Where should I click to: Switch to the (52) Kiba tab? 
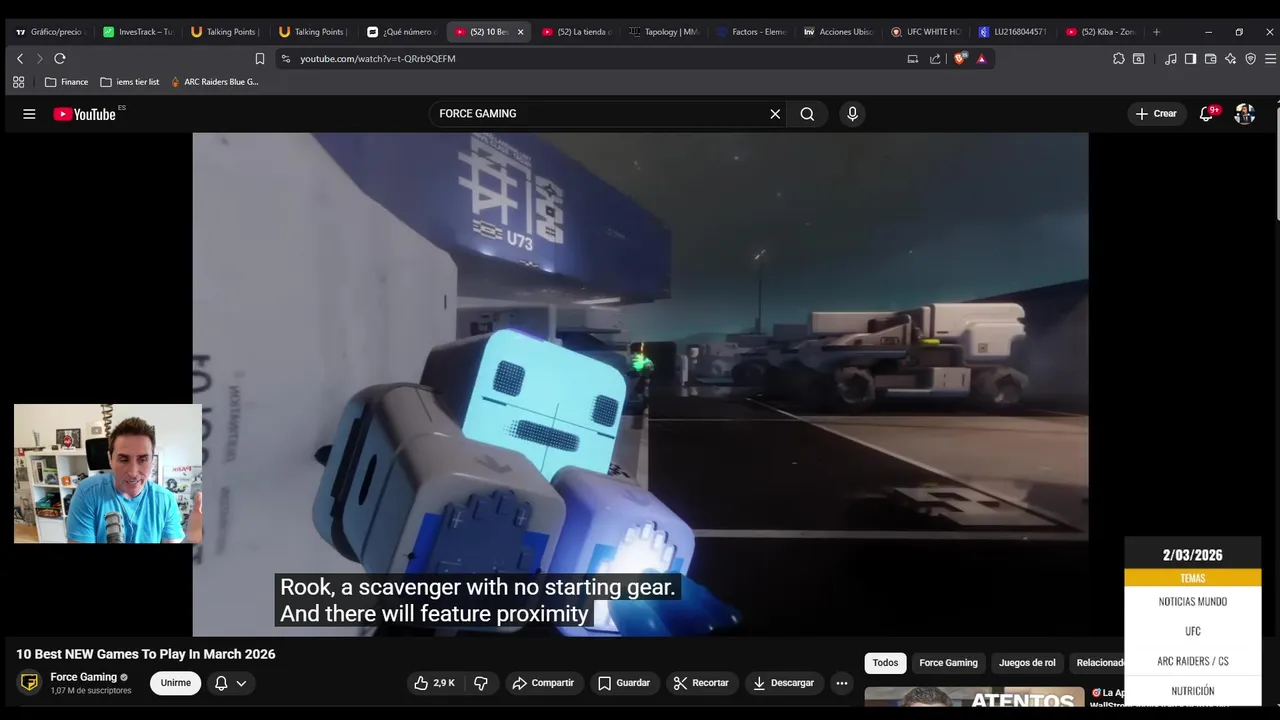click(x=1102, y=32)
